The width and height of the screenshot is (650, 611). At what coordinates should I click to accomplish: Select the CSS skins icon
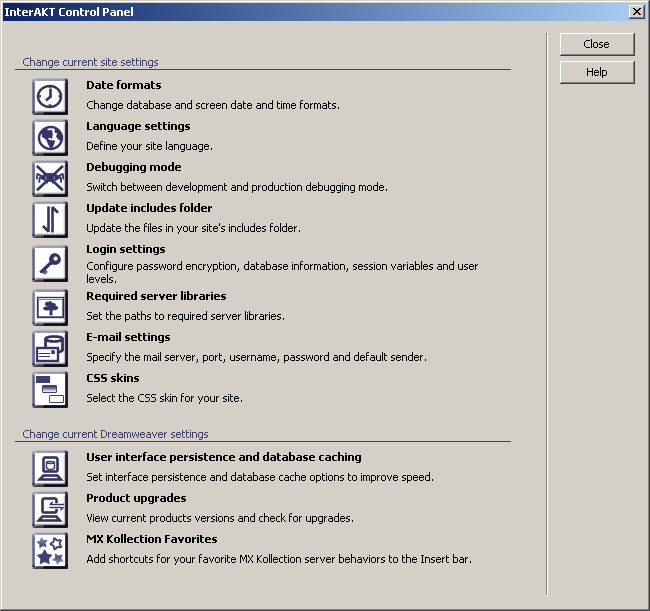49,389
